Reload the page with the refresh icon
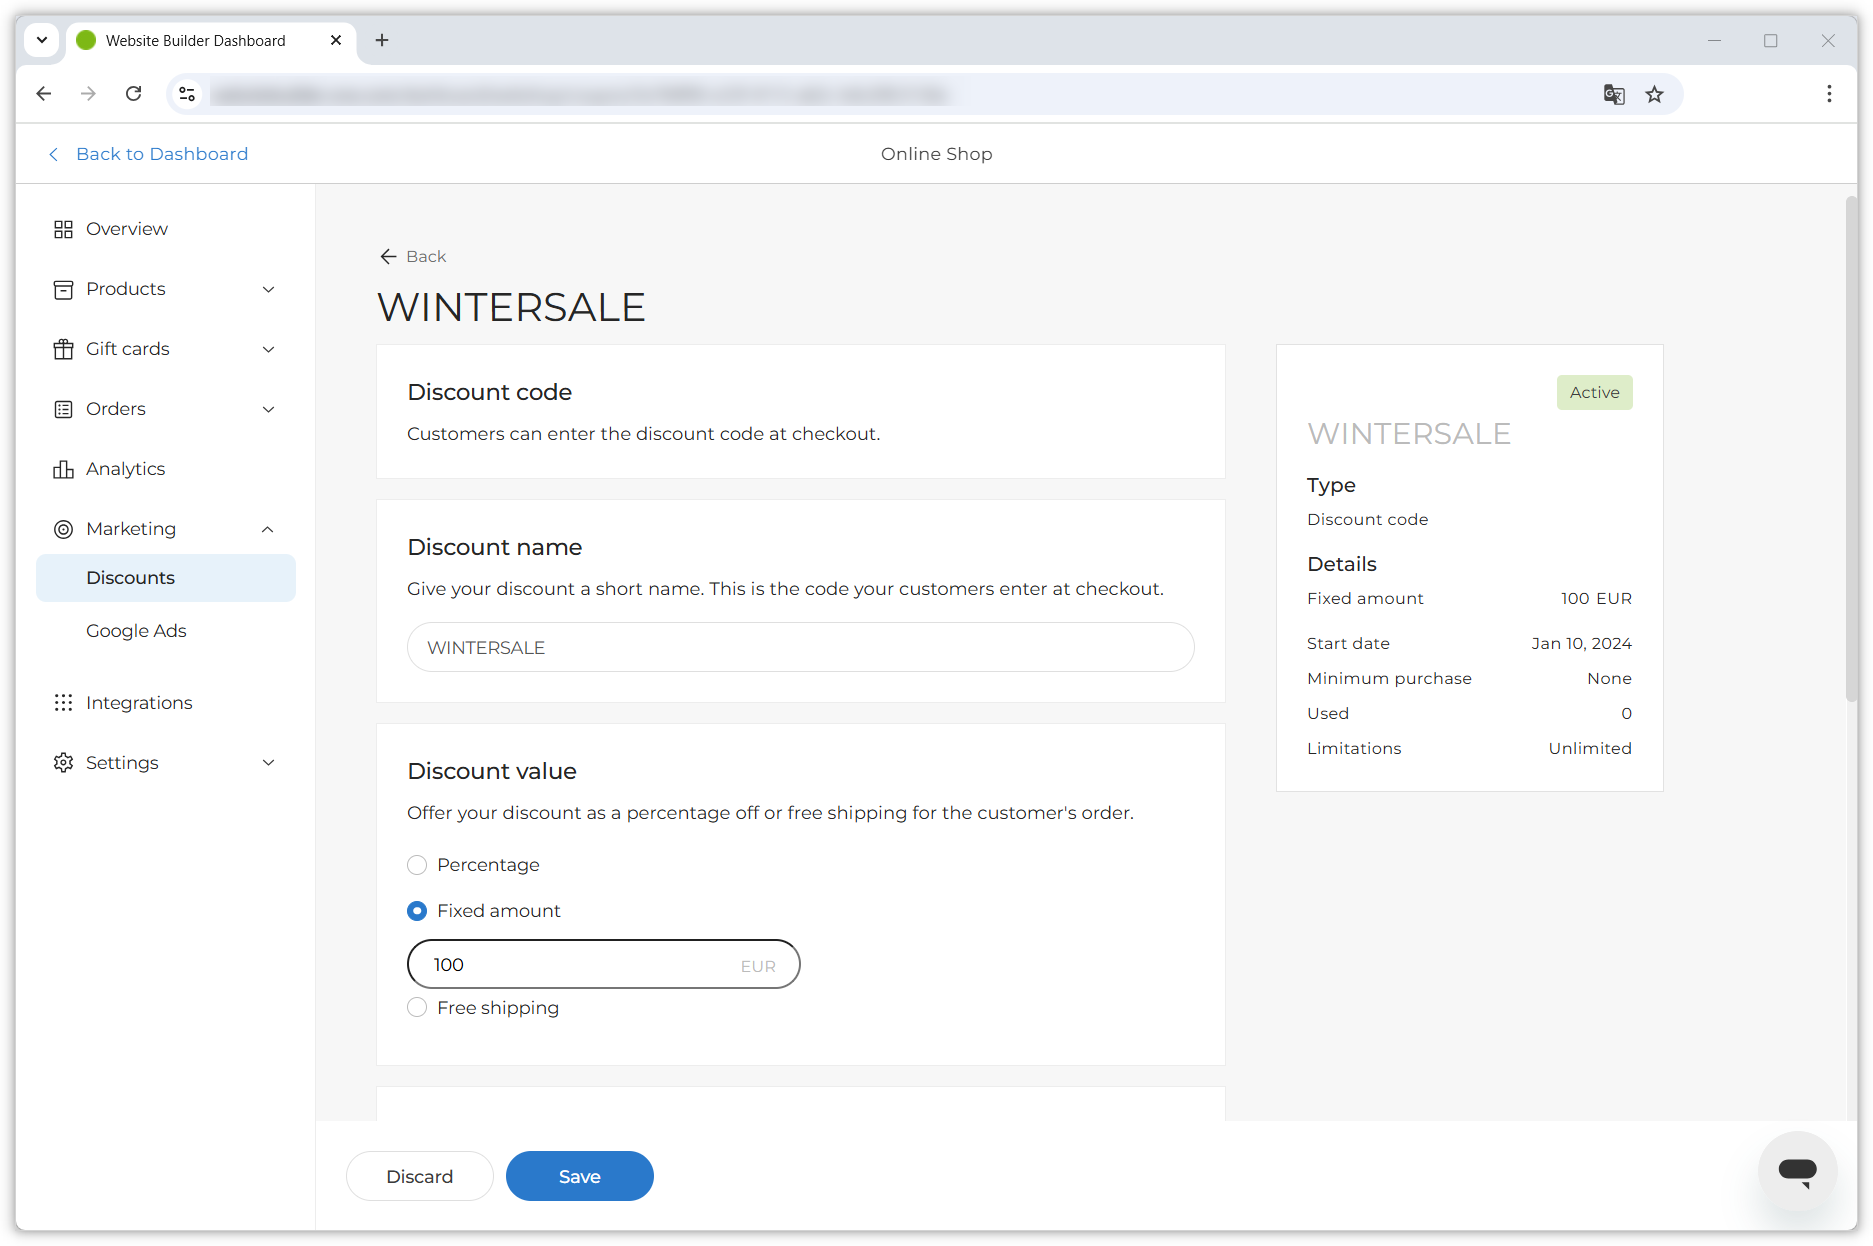Screen dimensions: 1873x1246 [x=133, y=94]
